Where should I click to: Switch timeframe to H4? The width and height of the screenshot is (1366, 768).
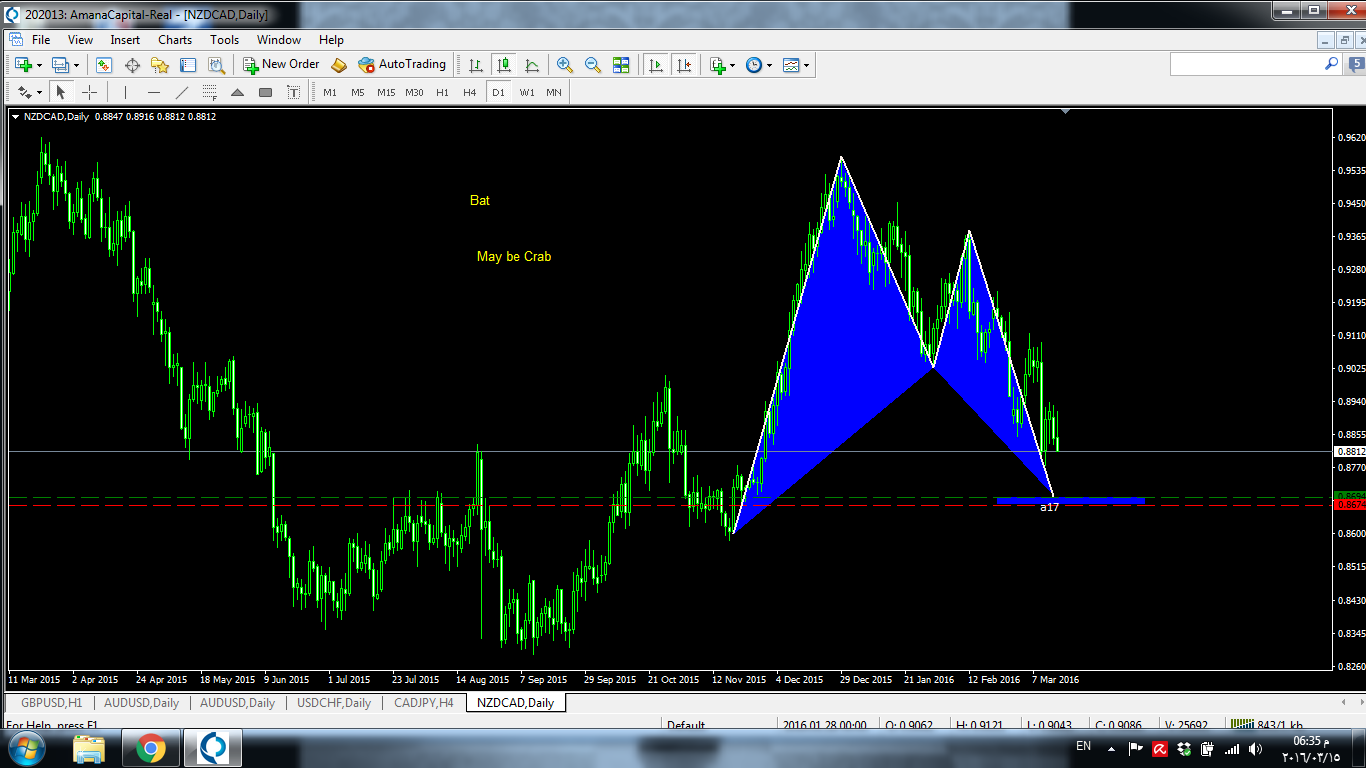click(470, 92)
